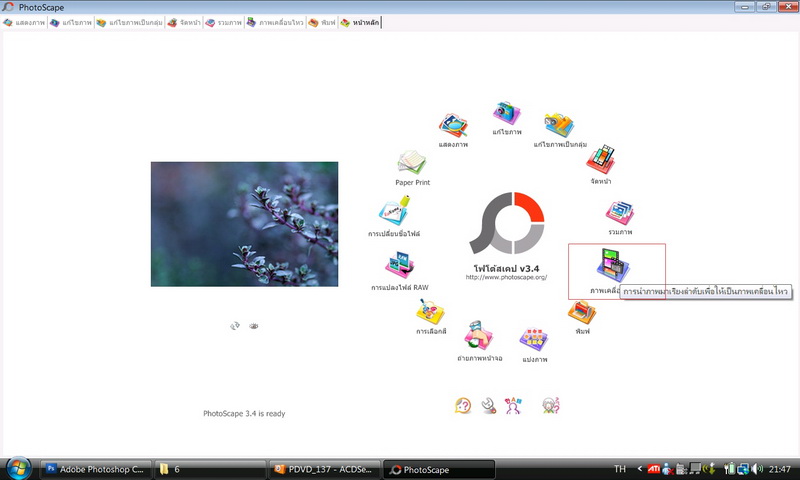Switch to the จัดหน้า tab
The width and height of the screenshot is (800, 480).
[184, 22]
